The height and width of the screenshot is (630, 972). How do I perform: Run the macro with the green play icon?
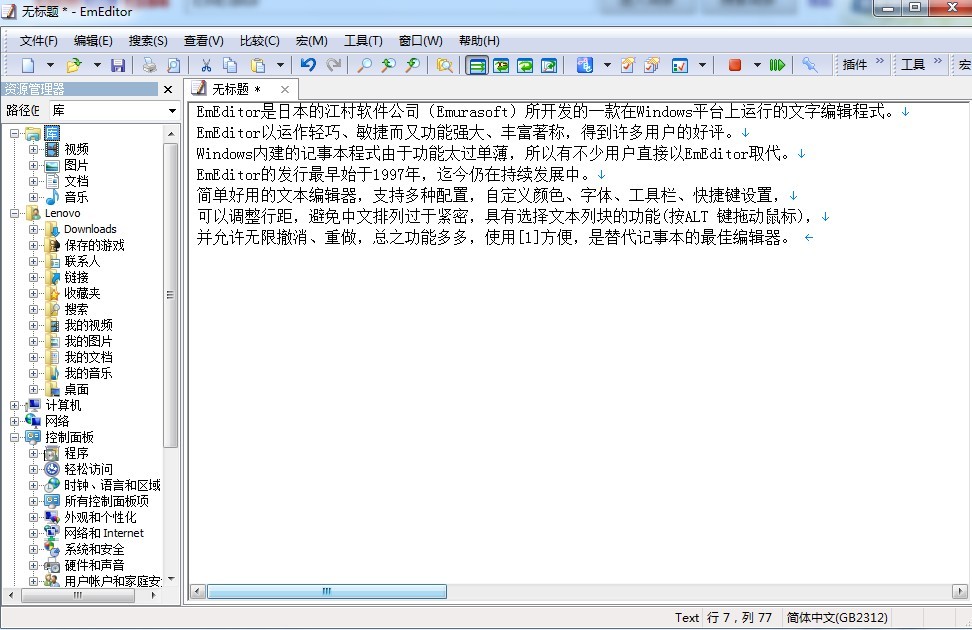(777, 65)
